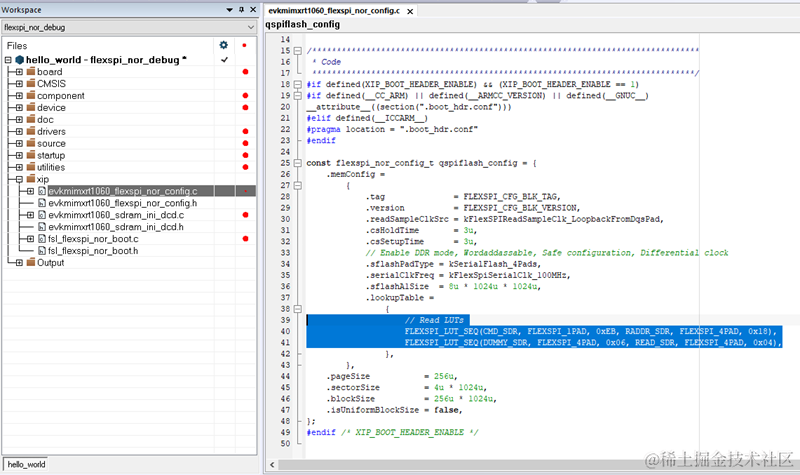Expand evkmimxrt1060_flexspi_nor_config.c node
This screenshot has width=800, height=475.
(30, 191)
